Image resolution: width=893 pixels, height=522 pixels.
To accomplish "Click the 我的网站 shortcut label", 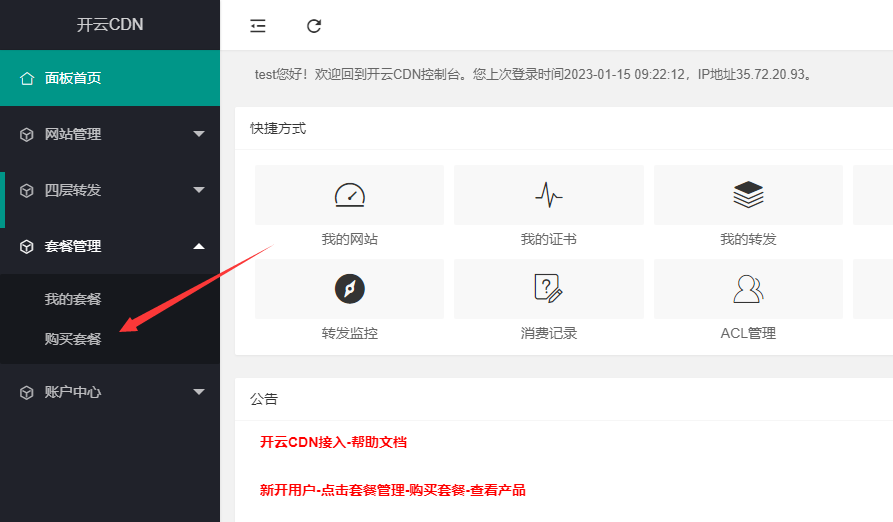I will tap(350, 239).
